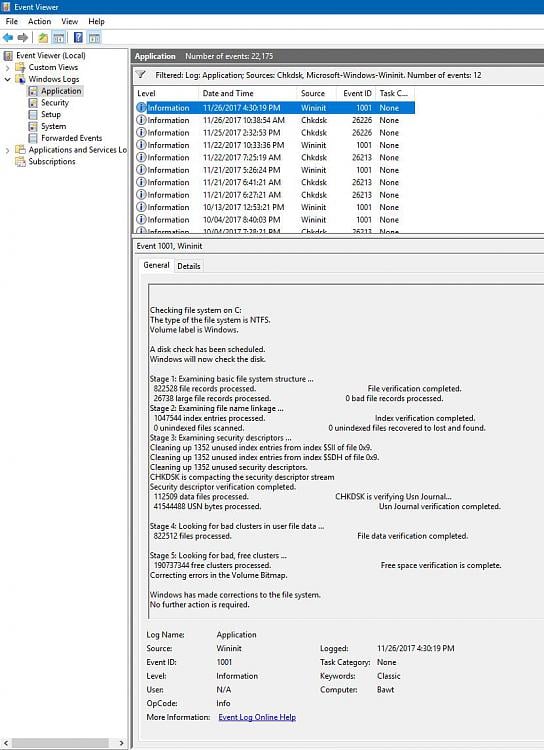Click info icon of 11/22/2017 10:33:36 PM event

[x=141, y=145]
